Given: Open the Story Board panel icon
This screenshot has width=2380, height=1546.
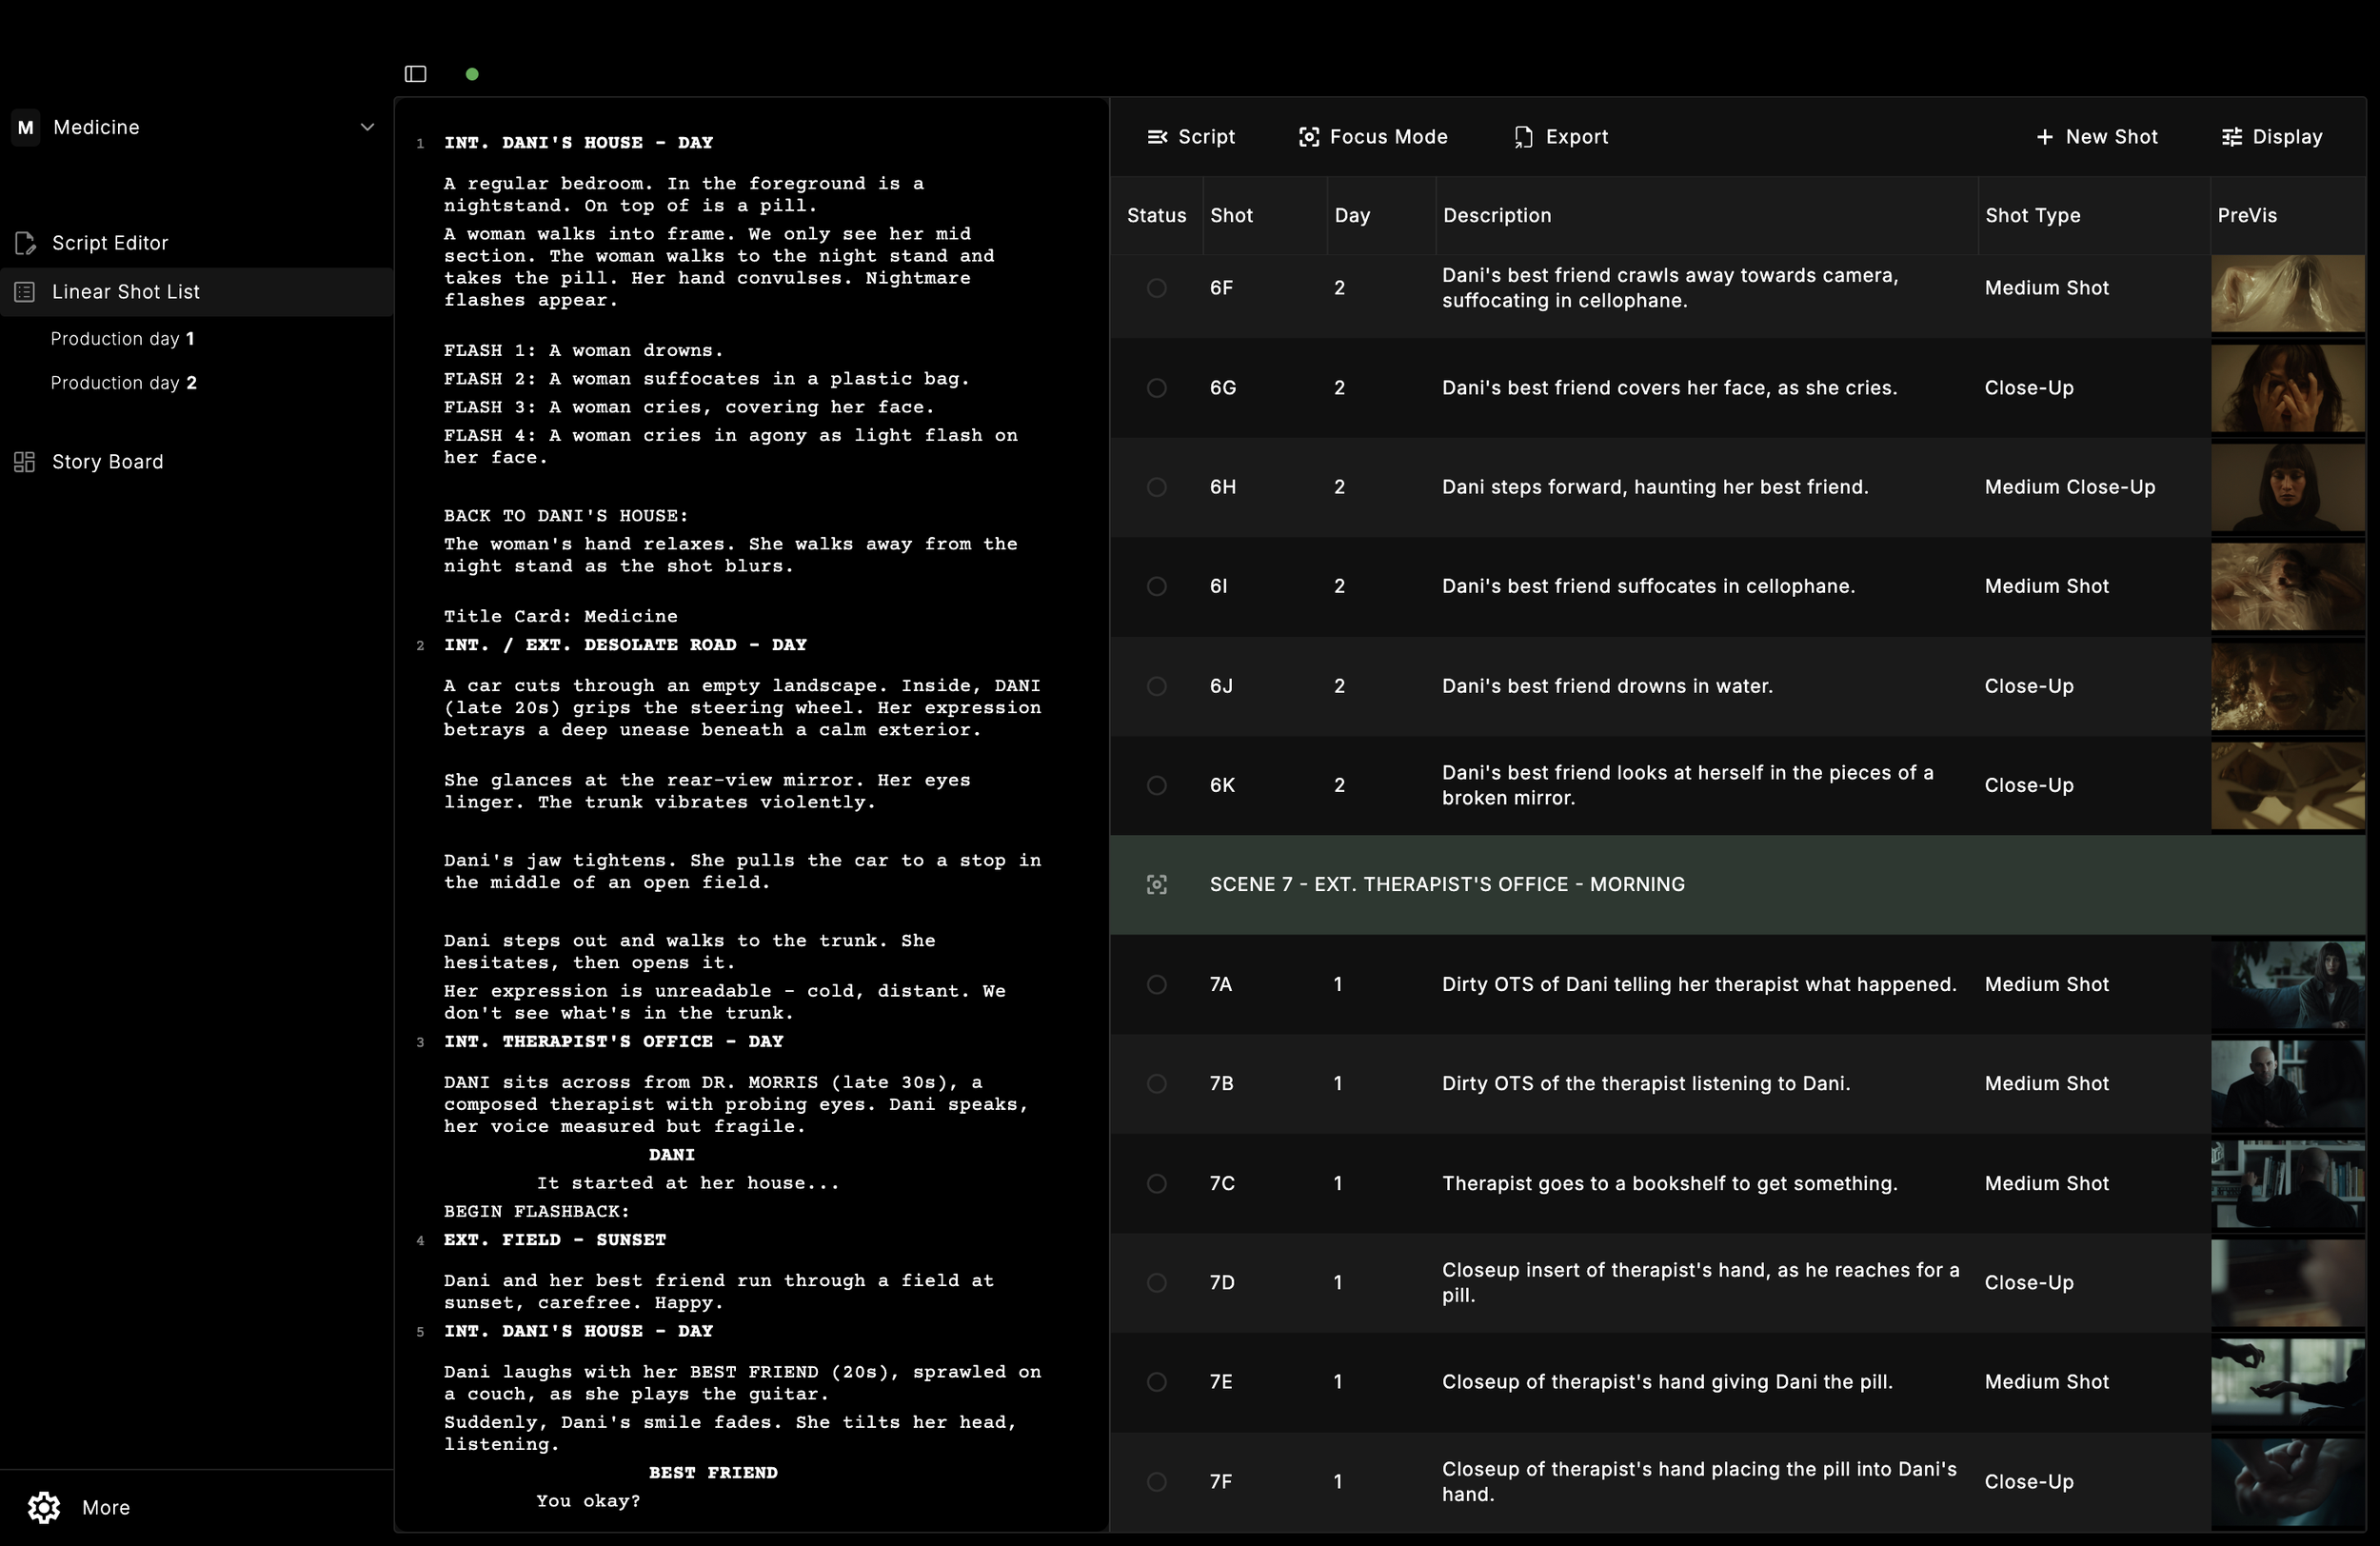Looking at the screenshot, I should (x=24, y=461).
